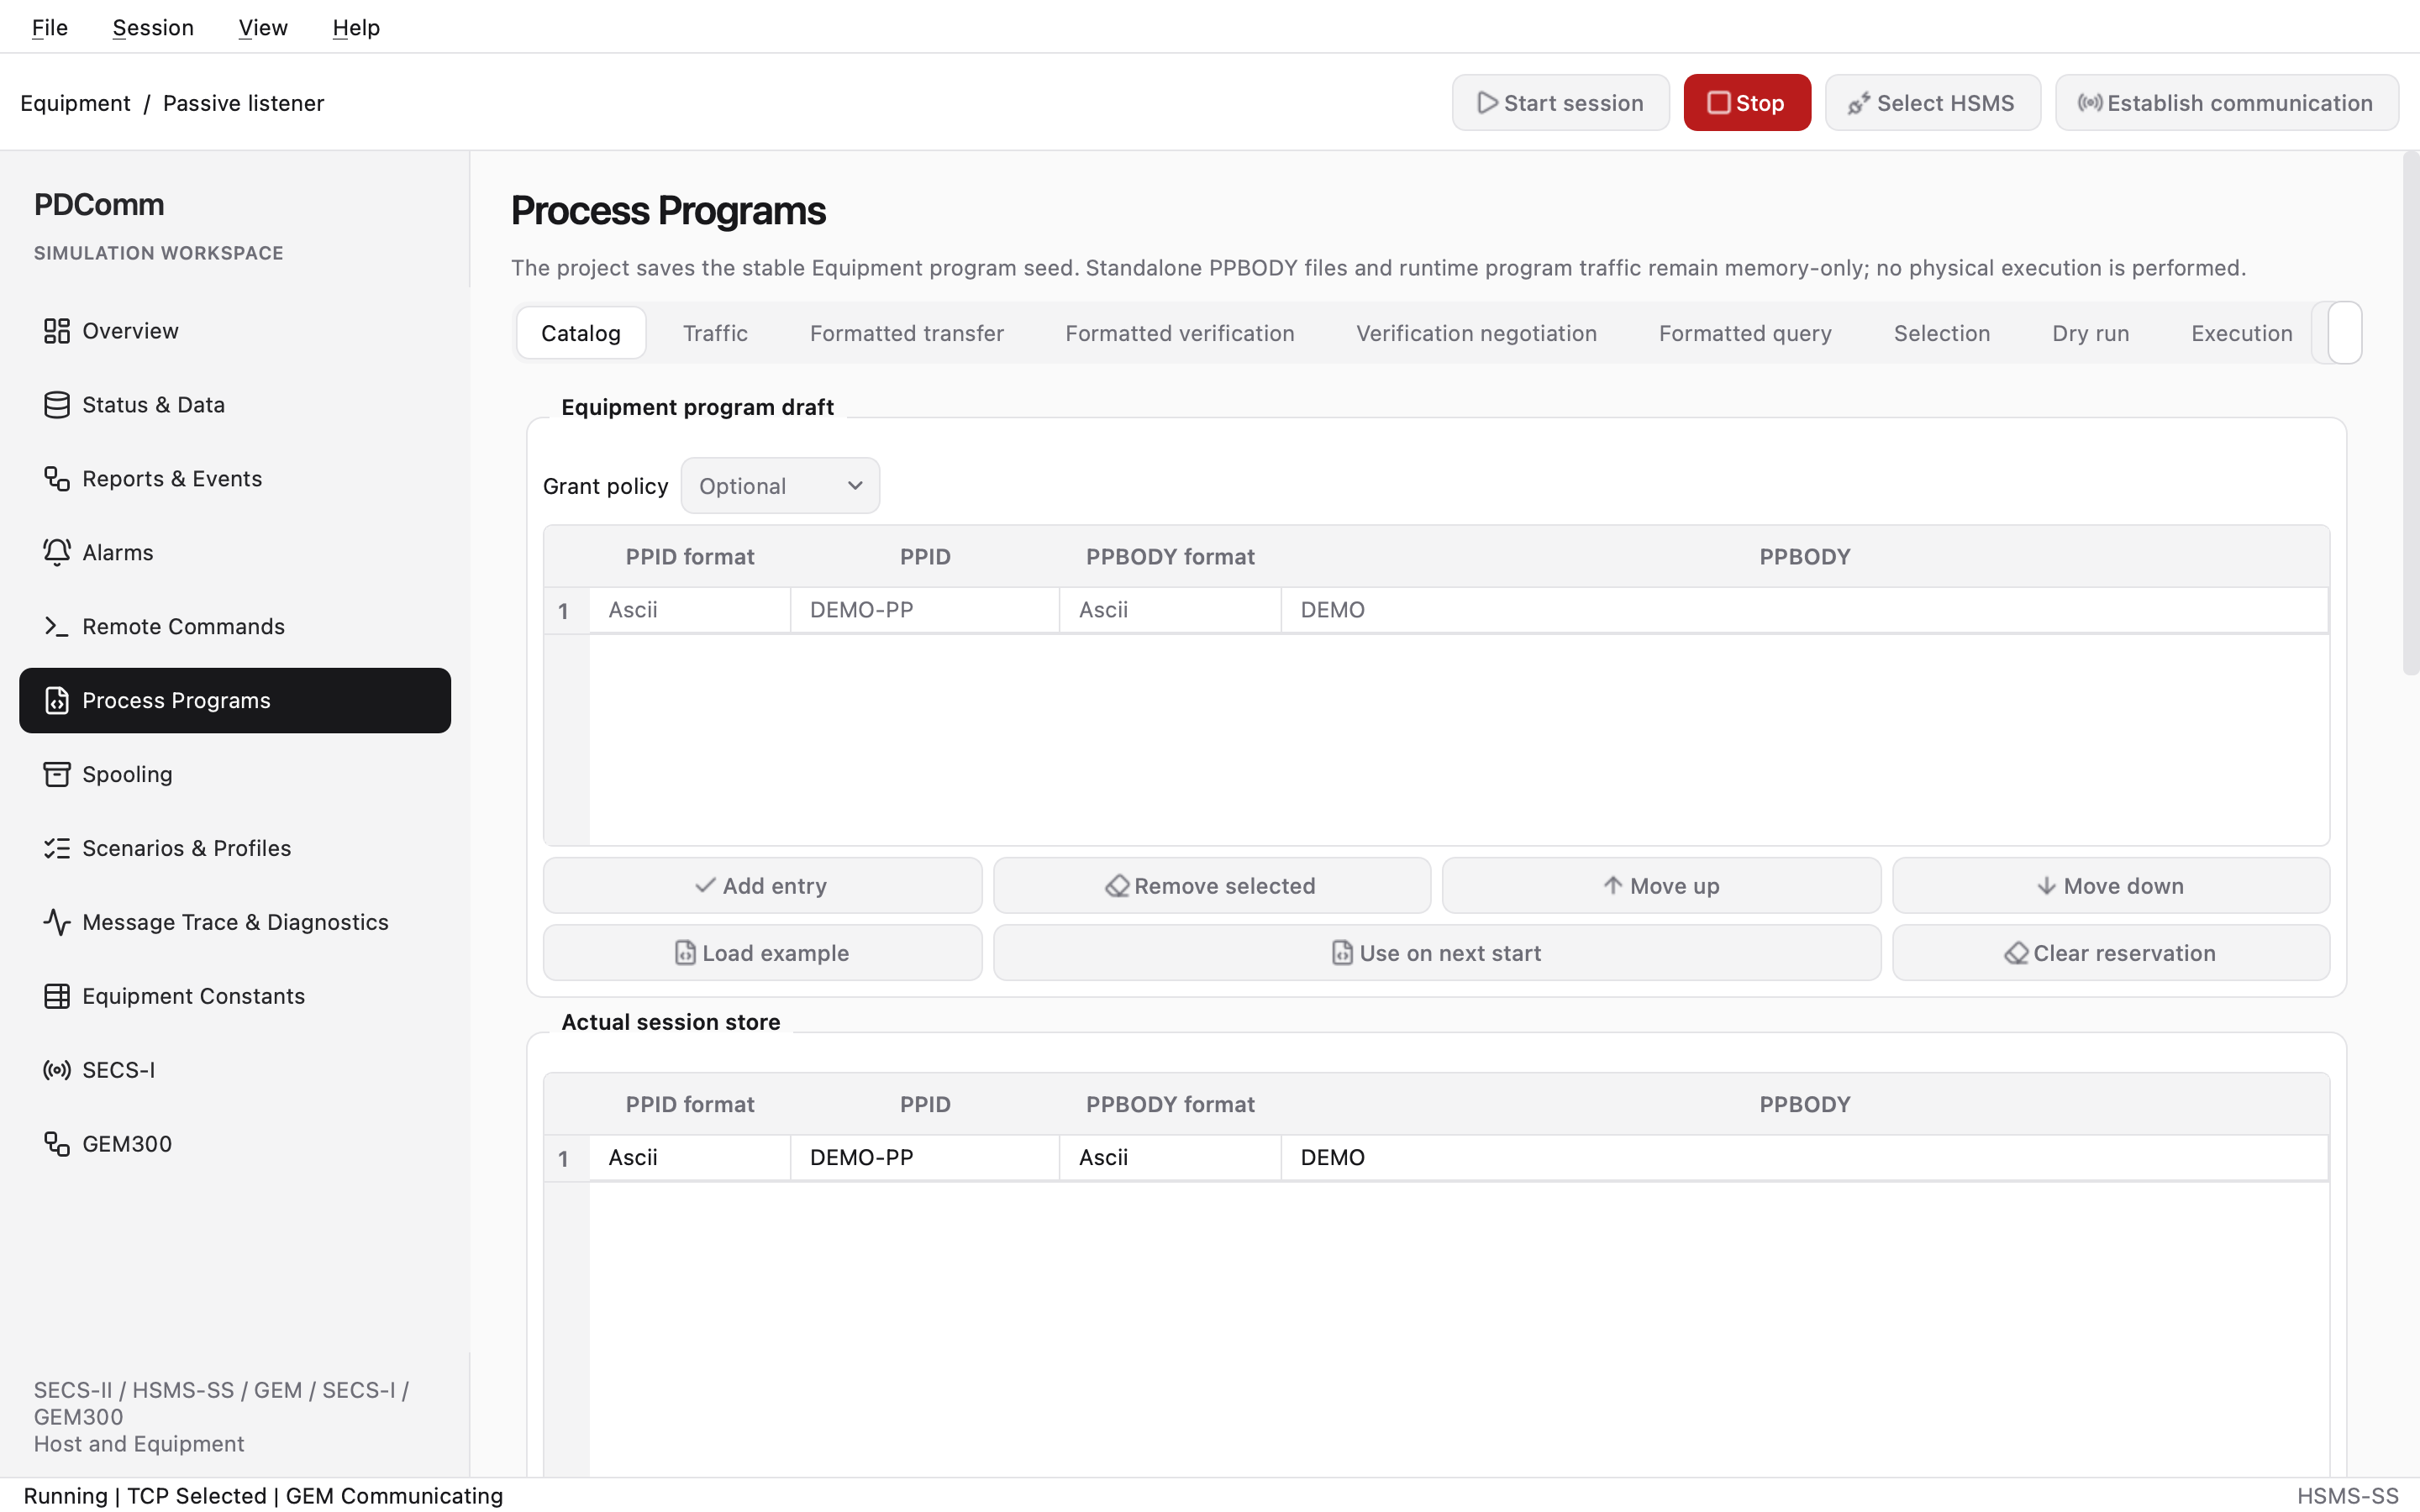Click the Add entry button
Screen dimensions: 2420x1512
(762, 886)
